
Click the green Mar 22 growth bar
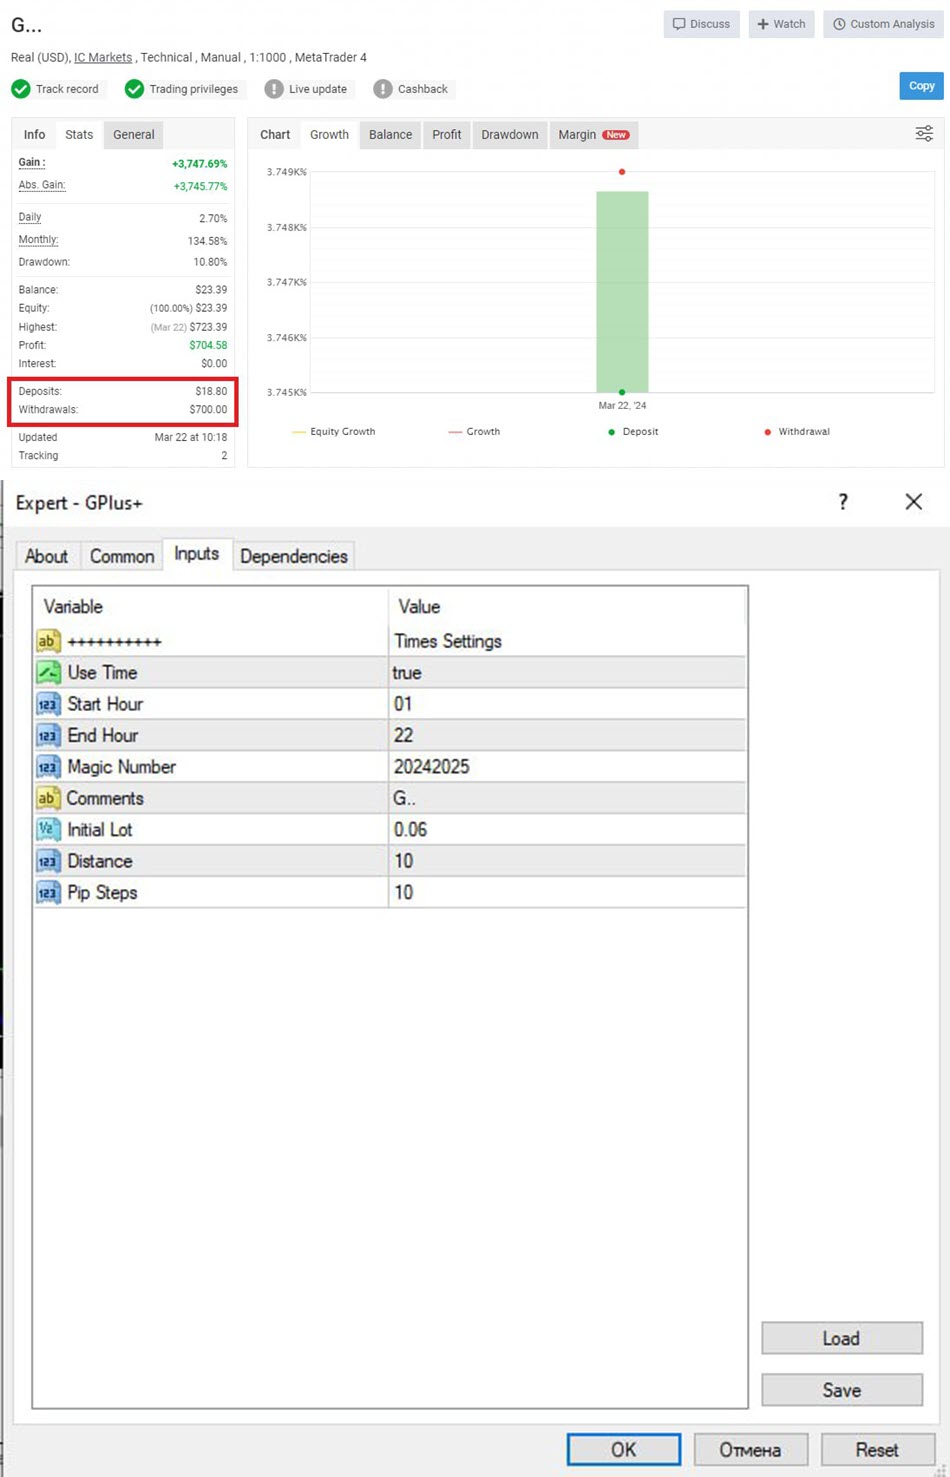622,292
